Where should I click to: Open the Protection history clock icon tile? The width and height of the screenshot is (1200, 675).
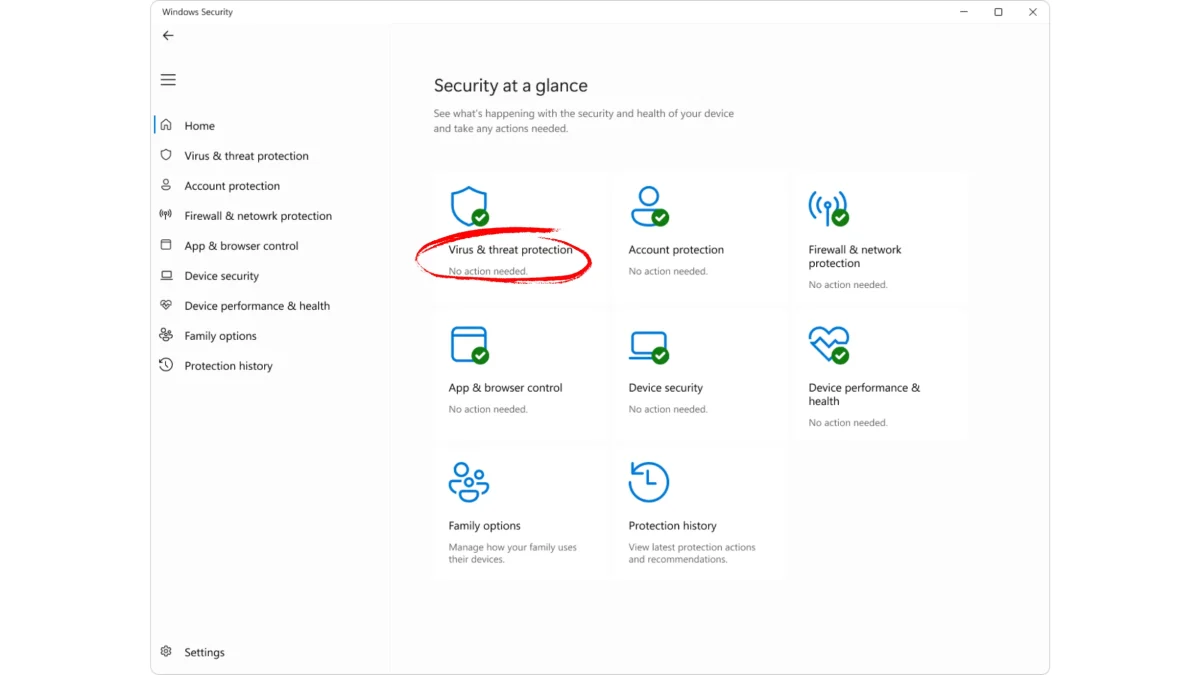click(x=649, y=482)
